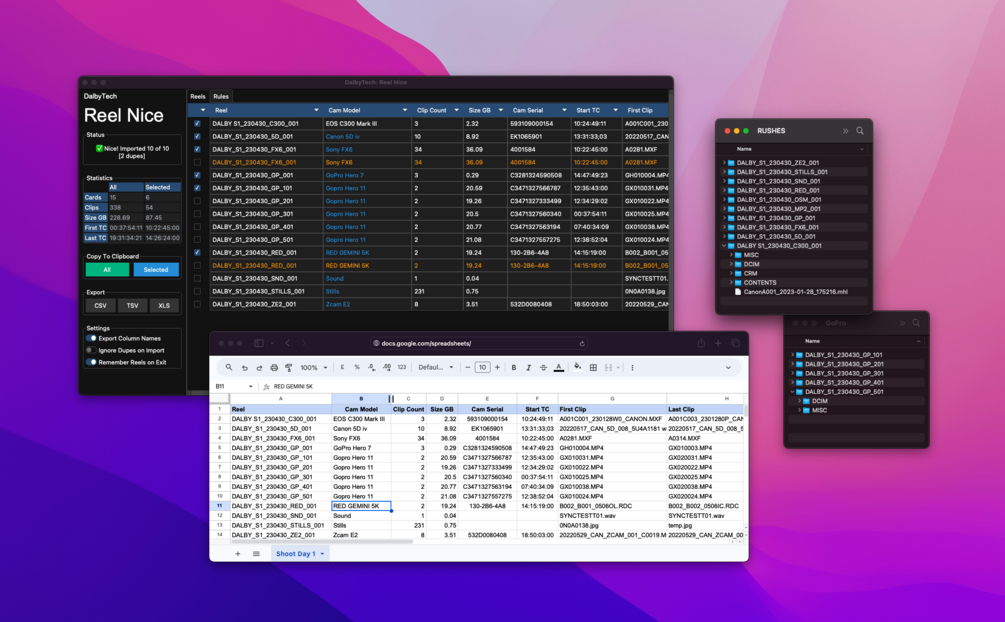Check the DALBY_S1_230430_STILLS_001 reel checkbox

[x=197, y=291]
